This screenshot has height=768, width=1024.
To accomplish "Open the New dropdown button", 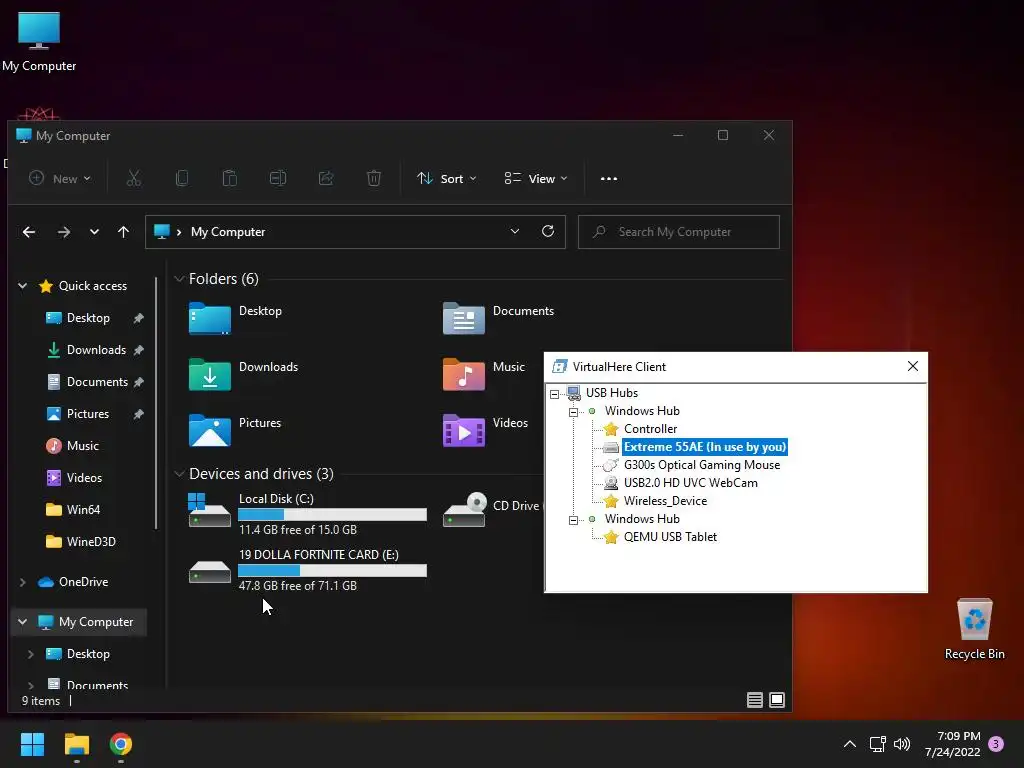I will [59, 178].
